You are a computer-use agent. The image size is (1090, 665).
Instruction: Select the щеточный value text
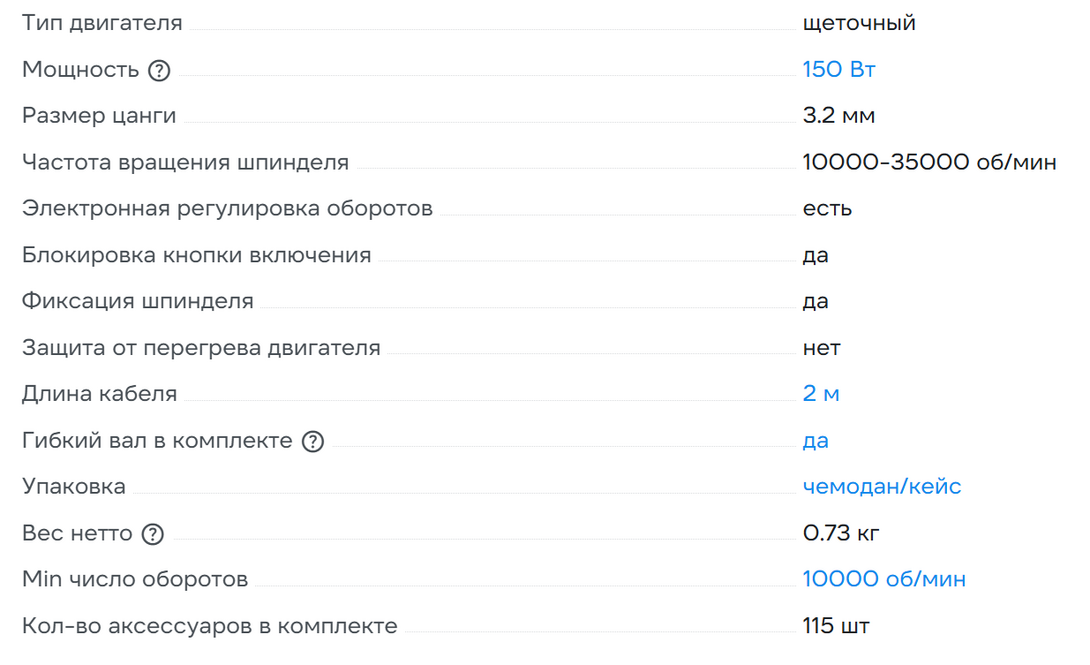pos(859,23)
